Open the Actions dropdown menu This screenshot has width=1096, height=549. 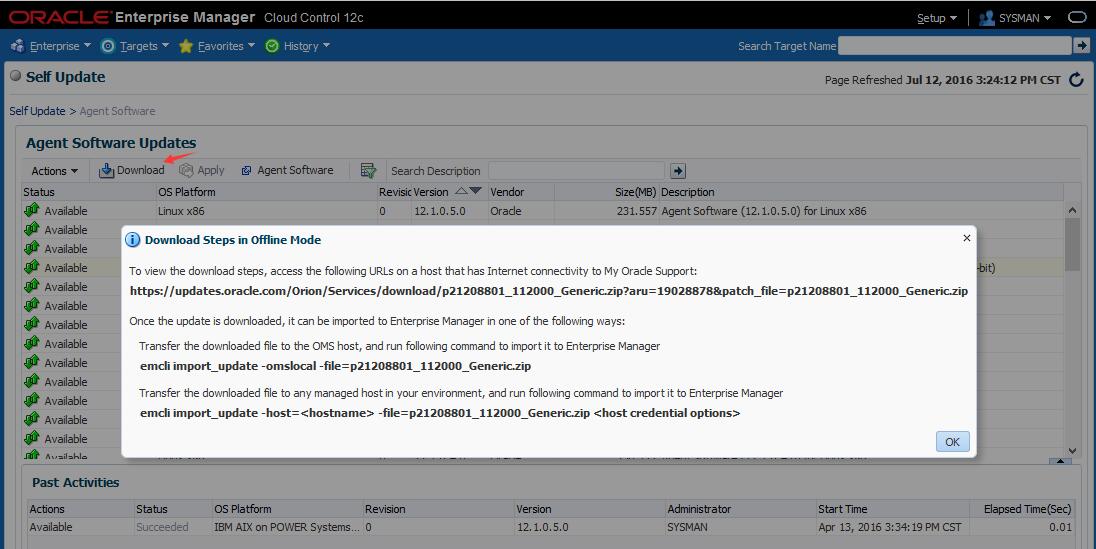click(55, 171)
